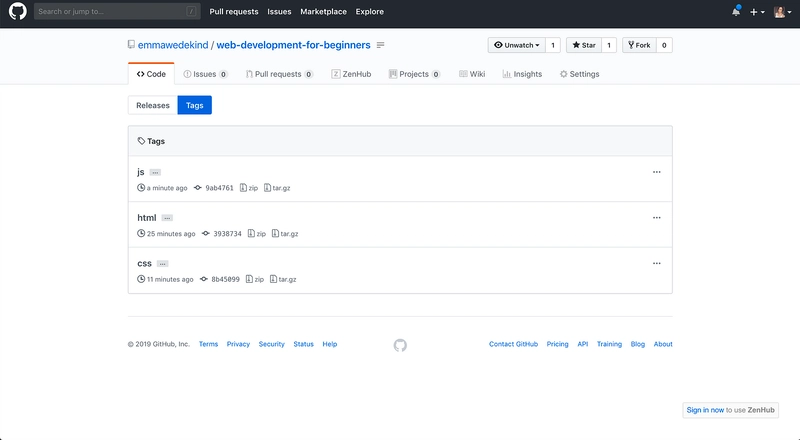Image resolution: width=800 pixels, height=440 pixels.
Task: Open web-development-for-beginners repository link
Action: [293, 45]
